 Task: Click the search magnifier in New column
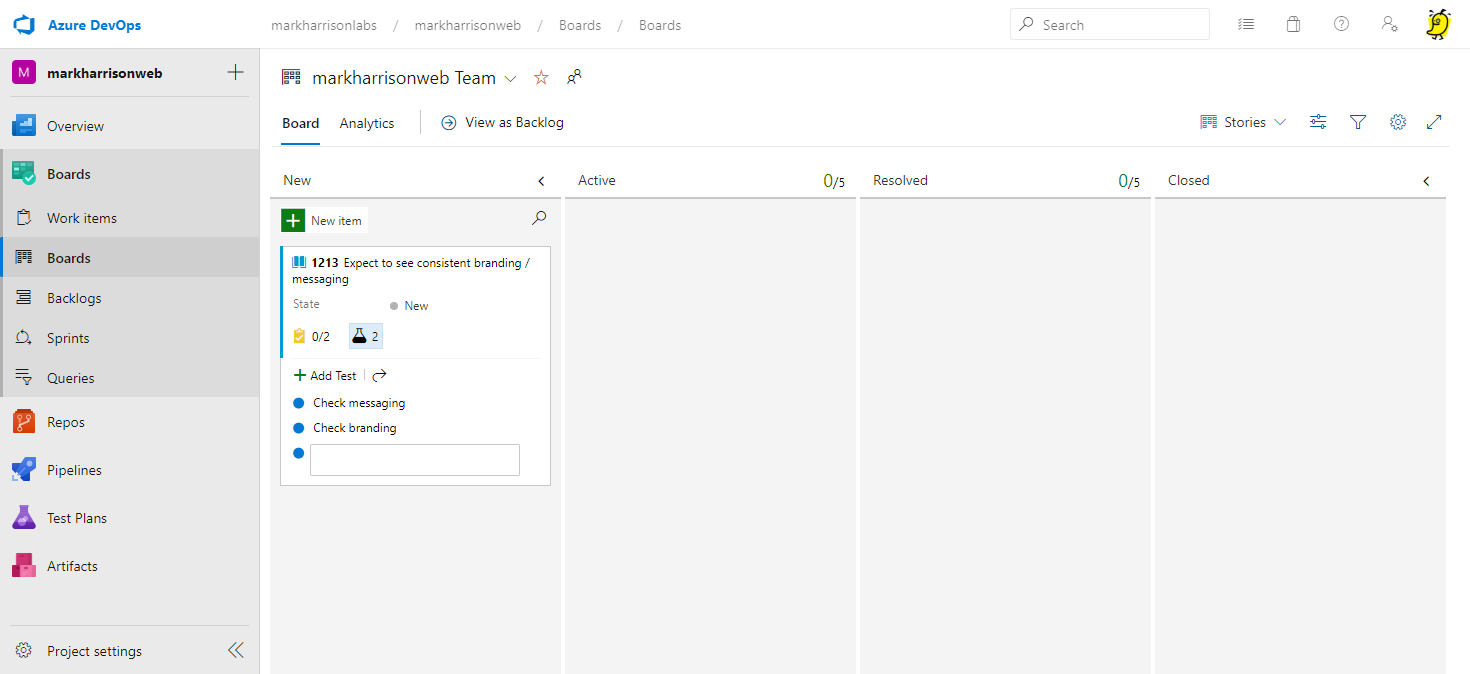tap(539, 218)
